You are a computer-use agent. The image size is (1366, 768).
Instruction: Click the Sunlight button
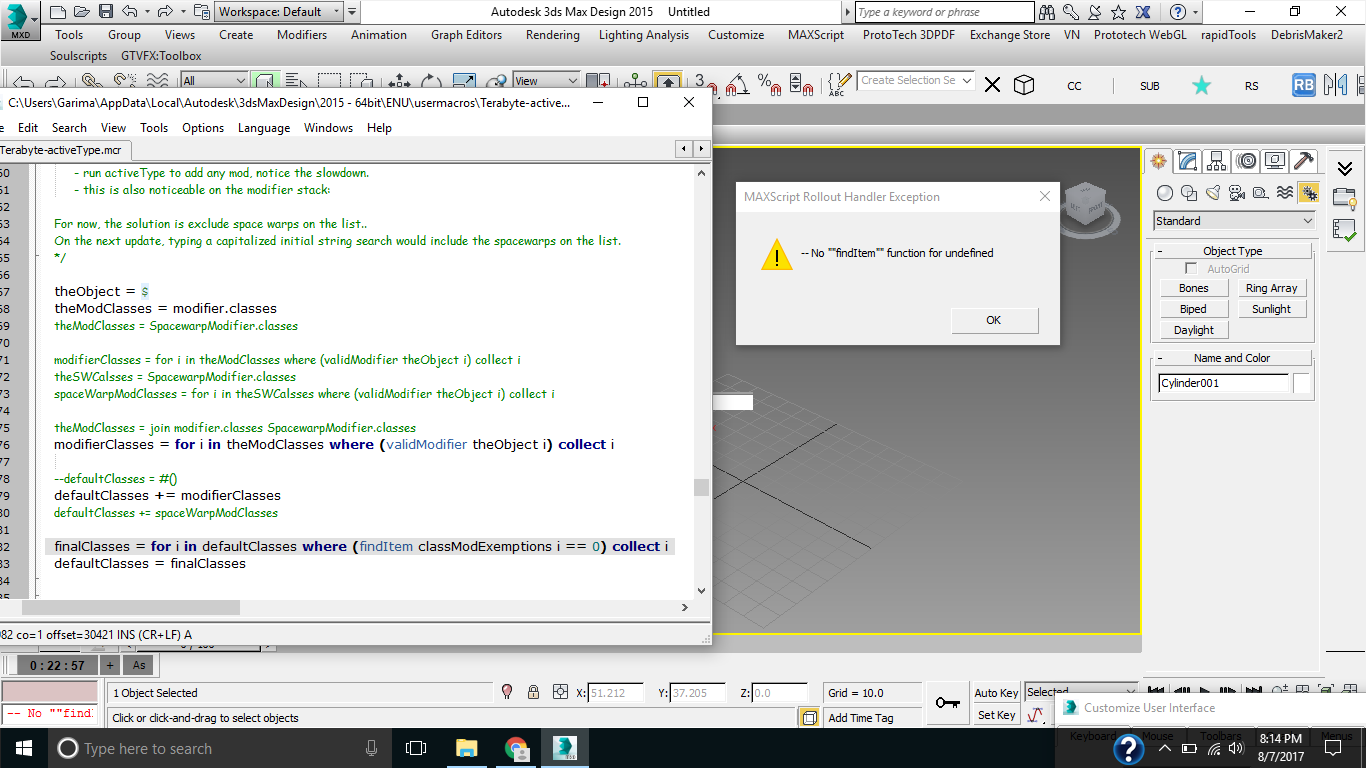1271,309
